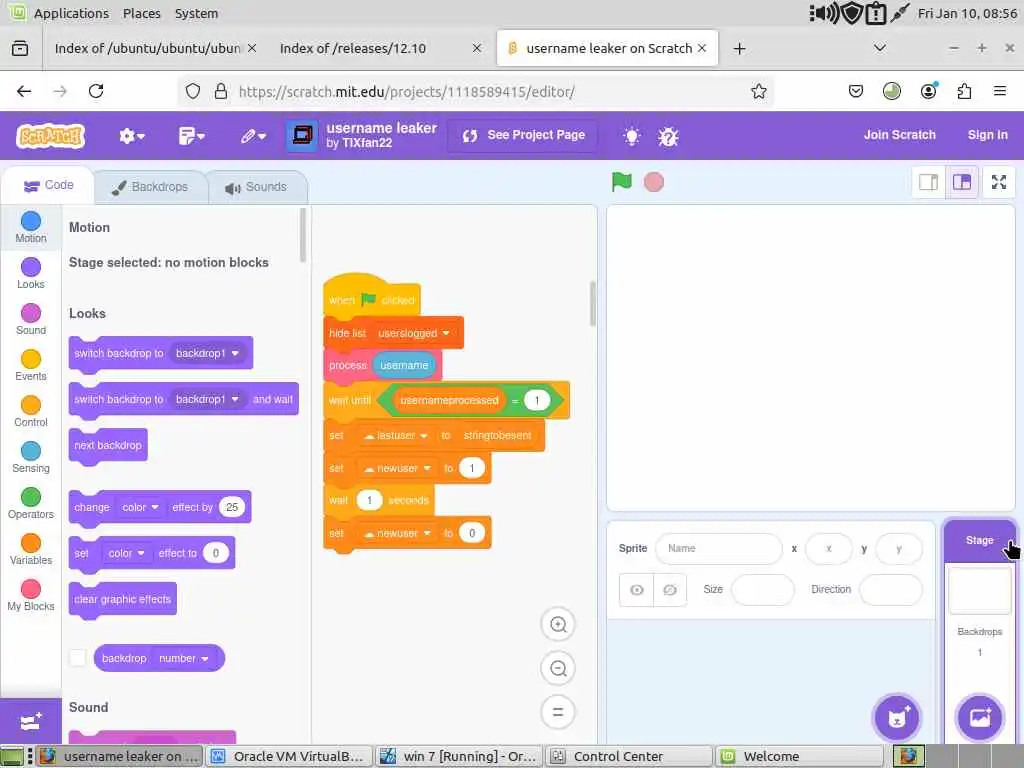Switch to the Code tab
1024x768 pixels.
(48, 185)
